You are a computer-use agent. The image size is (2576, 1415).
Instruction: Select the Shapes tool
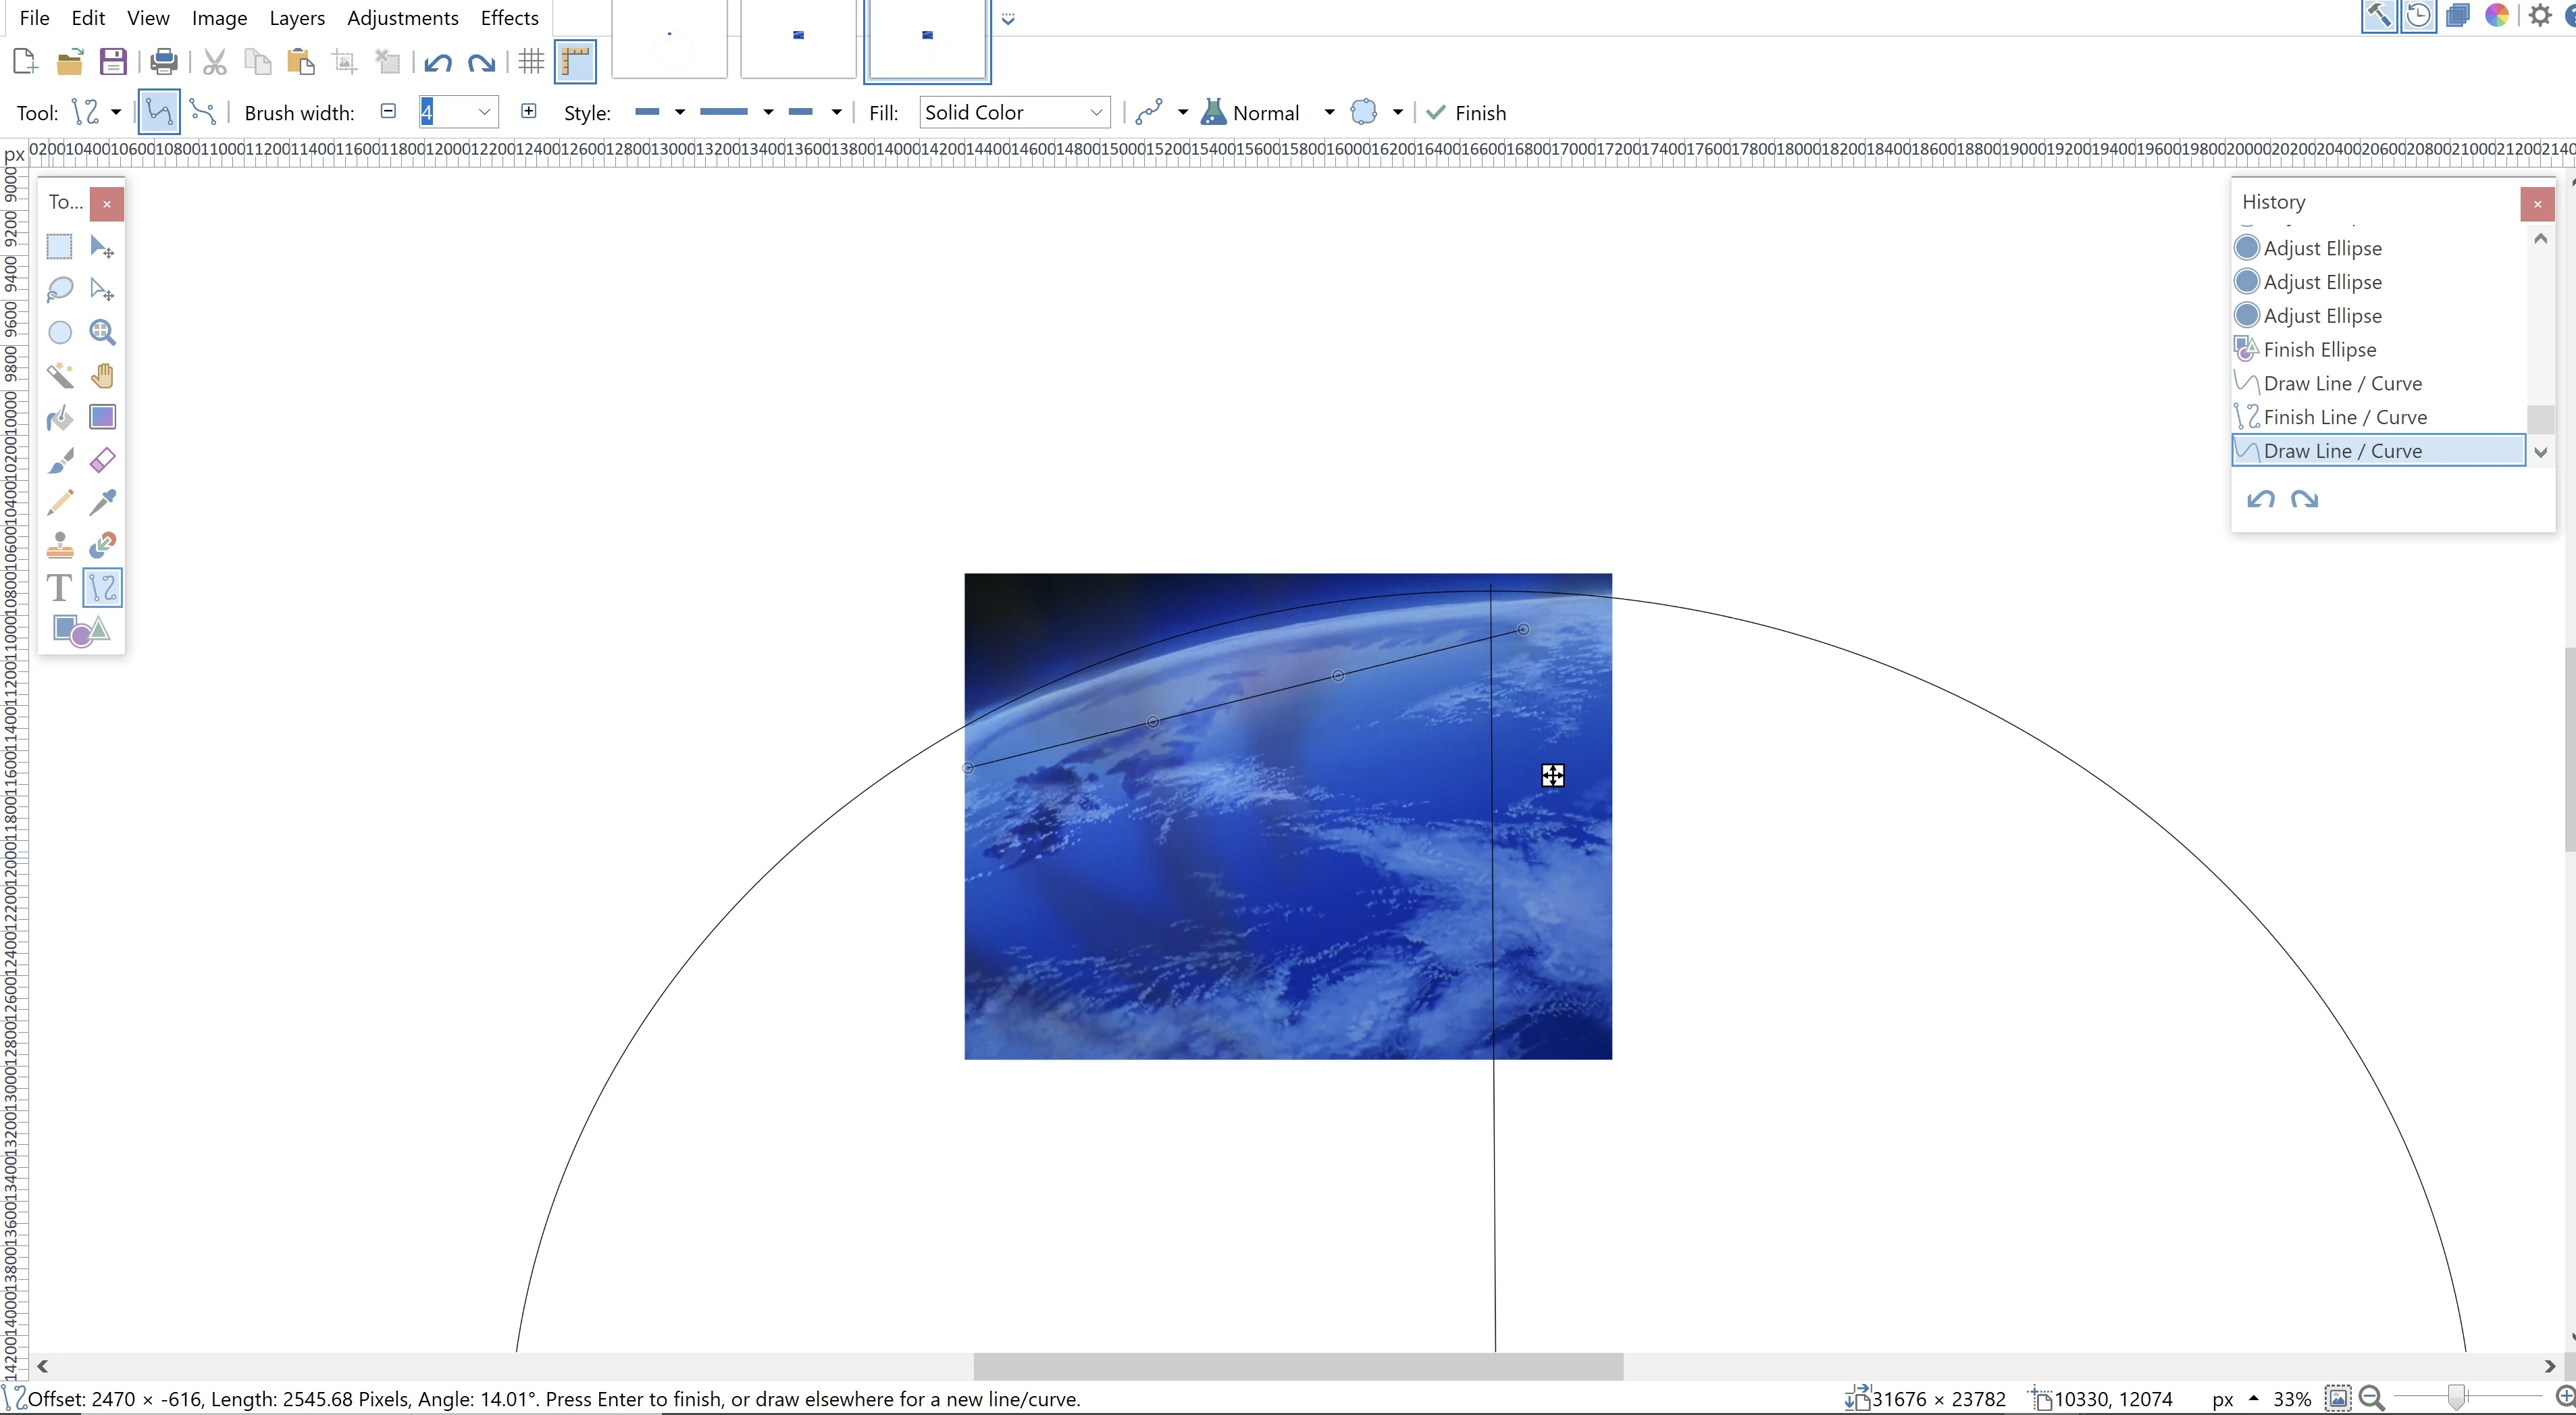click(x=81, y=630)
